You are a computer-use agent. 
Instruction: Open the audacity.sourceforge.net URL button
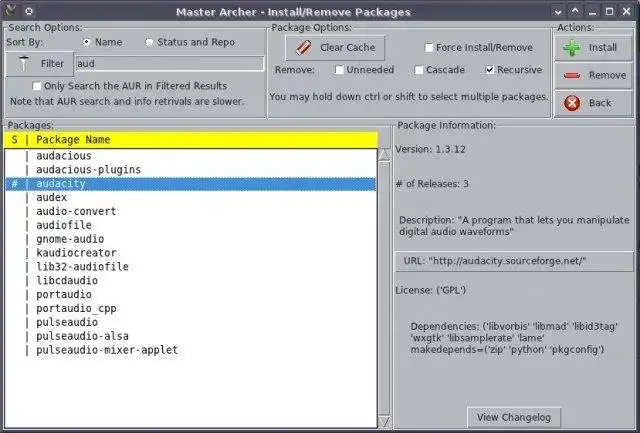click(x=514, y=261)
